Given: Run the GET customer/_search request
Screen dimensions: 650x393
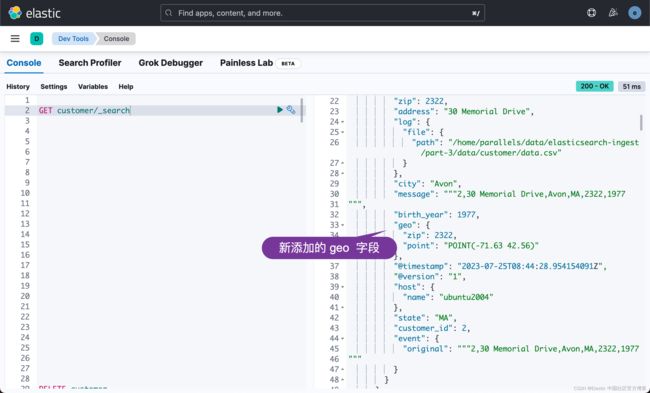Looking at the screenshot, I should point(280,110).
